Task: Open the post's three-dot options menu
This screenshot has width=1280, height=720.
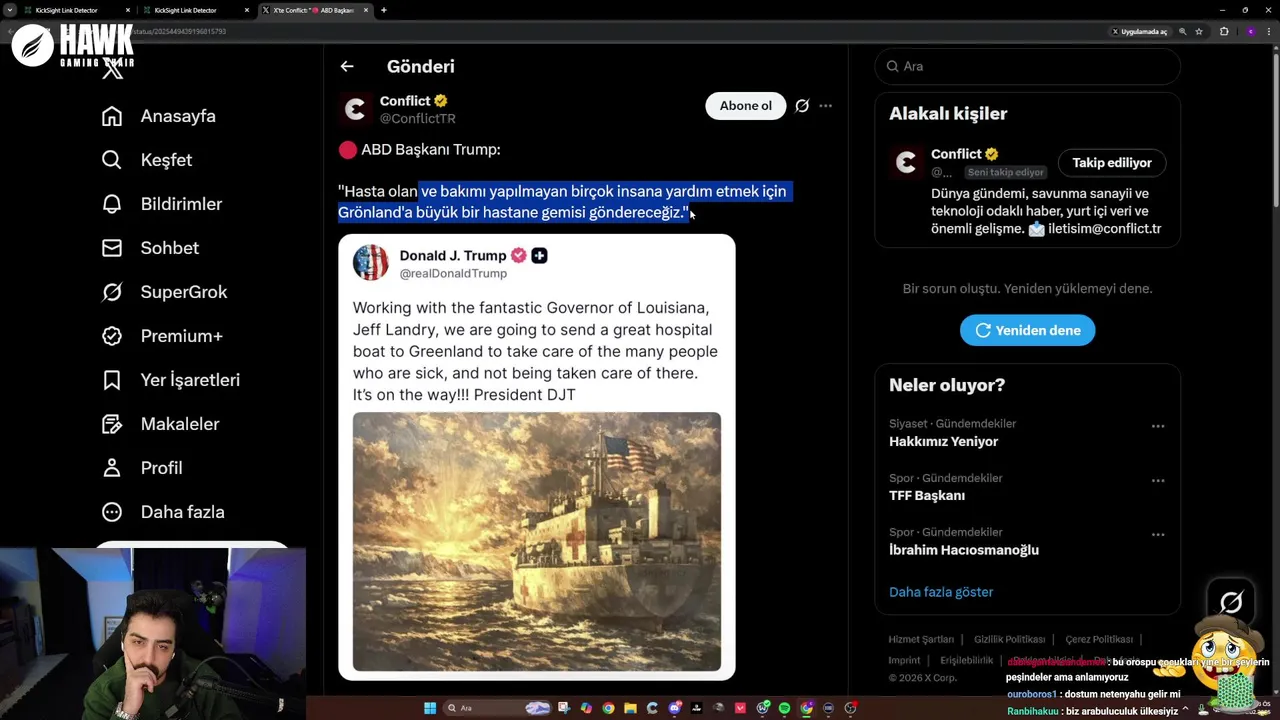Action: (x=825, y=106)
